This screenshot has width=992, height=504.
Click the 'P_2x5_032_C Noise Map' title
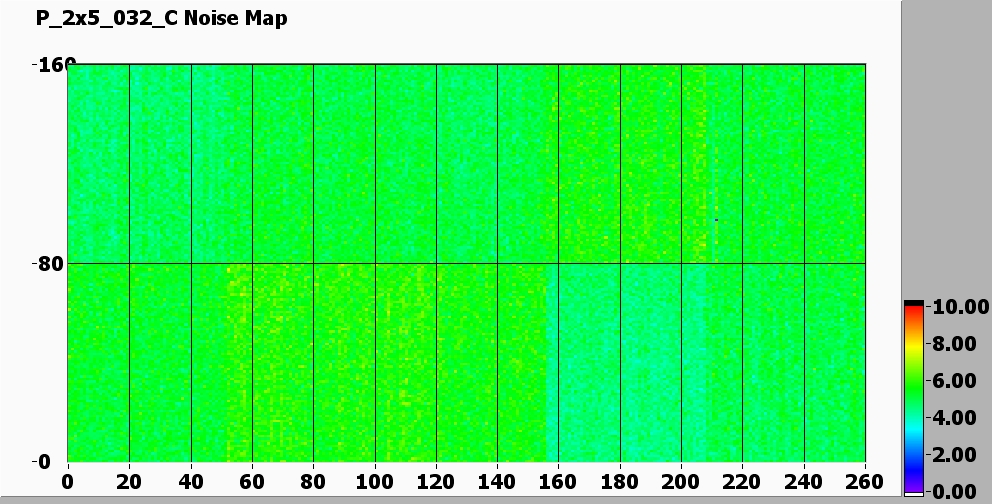click(x=161, y=18)
